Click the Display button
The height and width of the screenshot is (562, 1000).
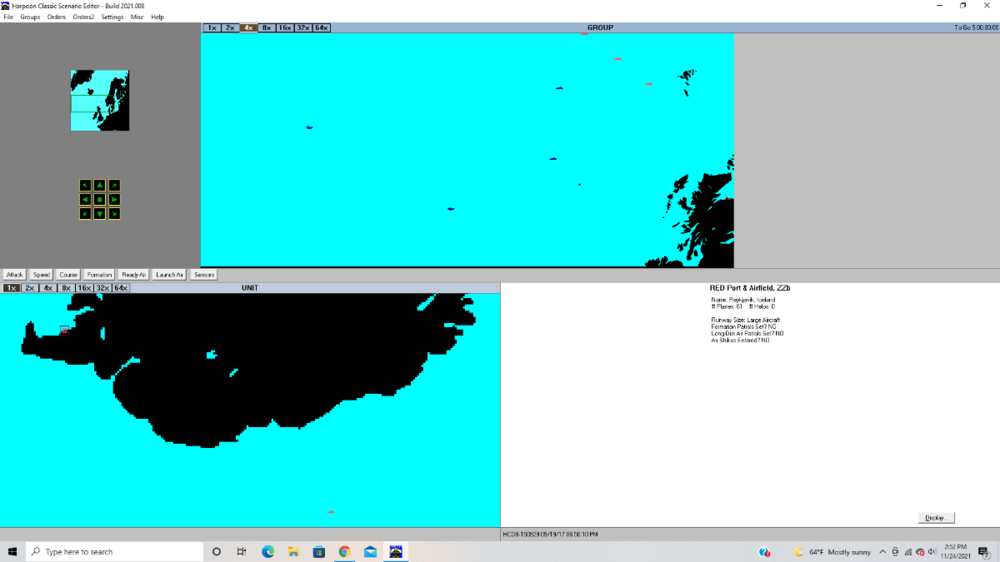(936, 518)
